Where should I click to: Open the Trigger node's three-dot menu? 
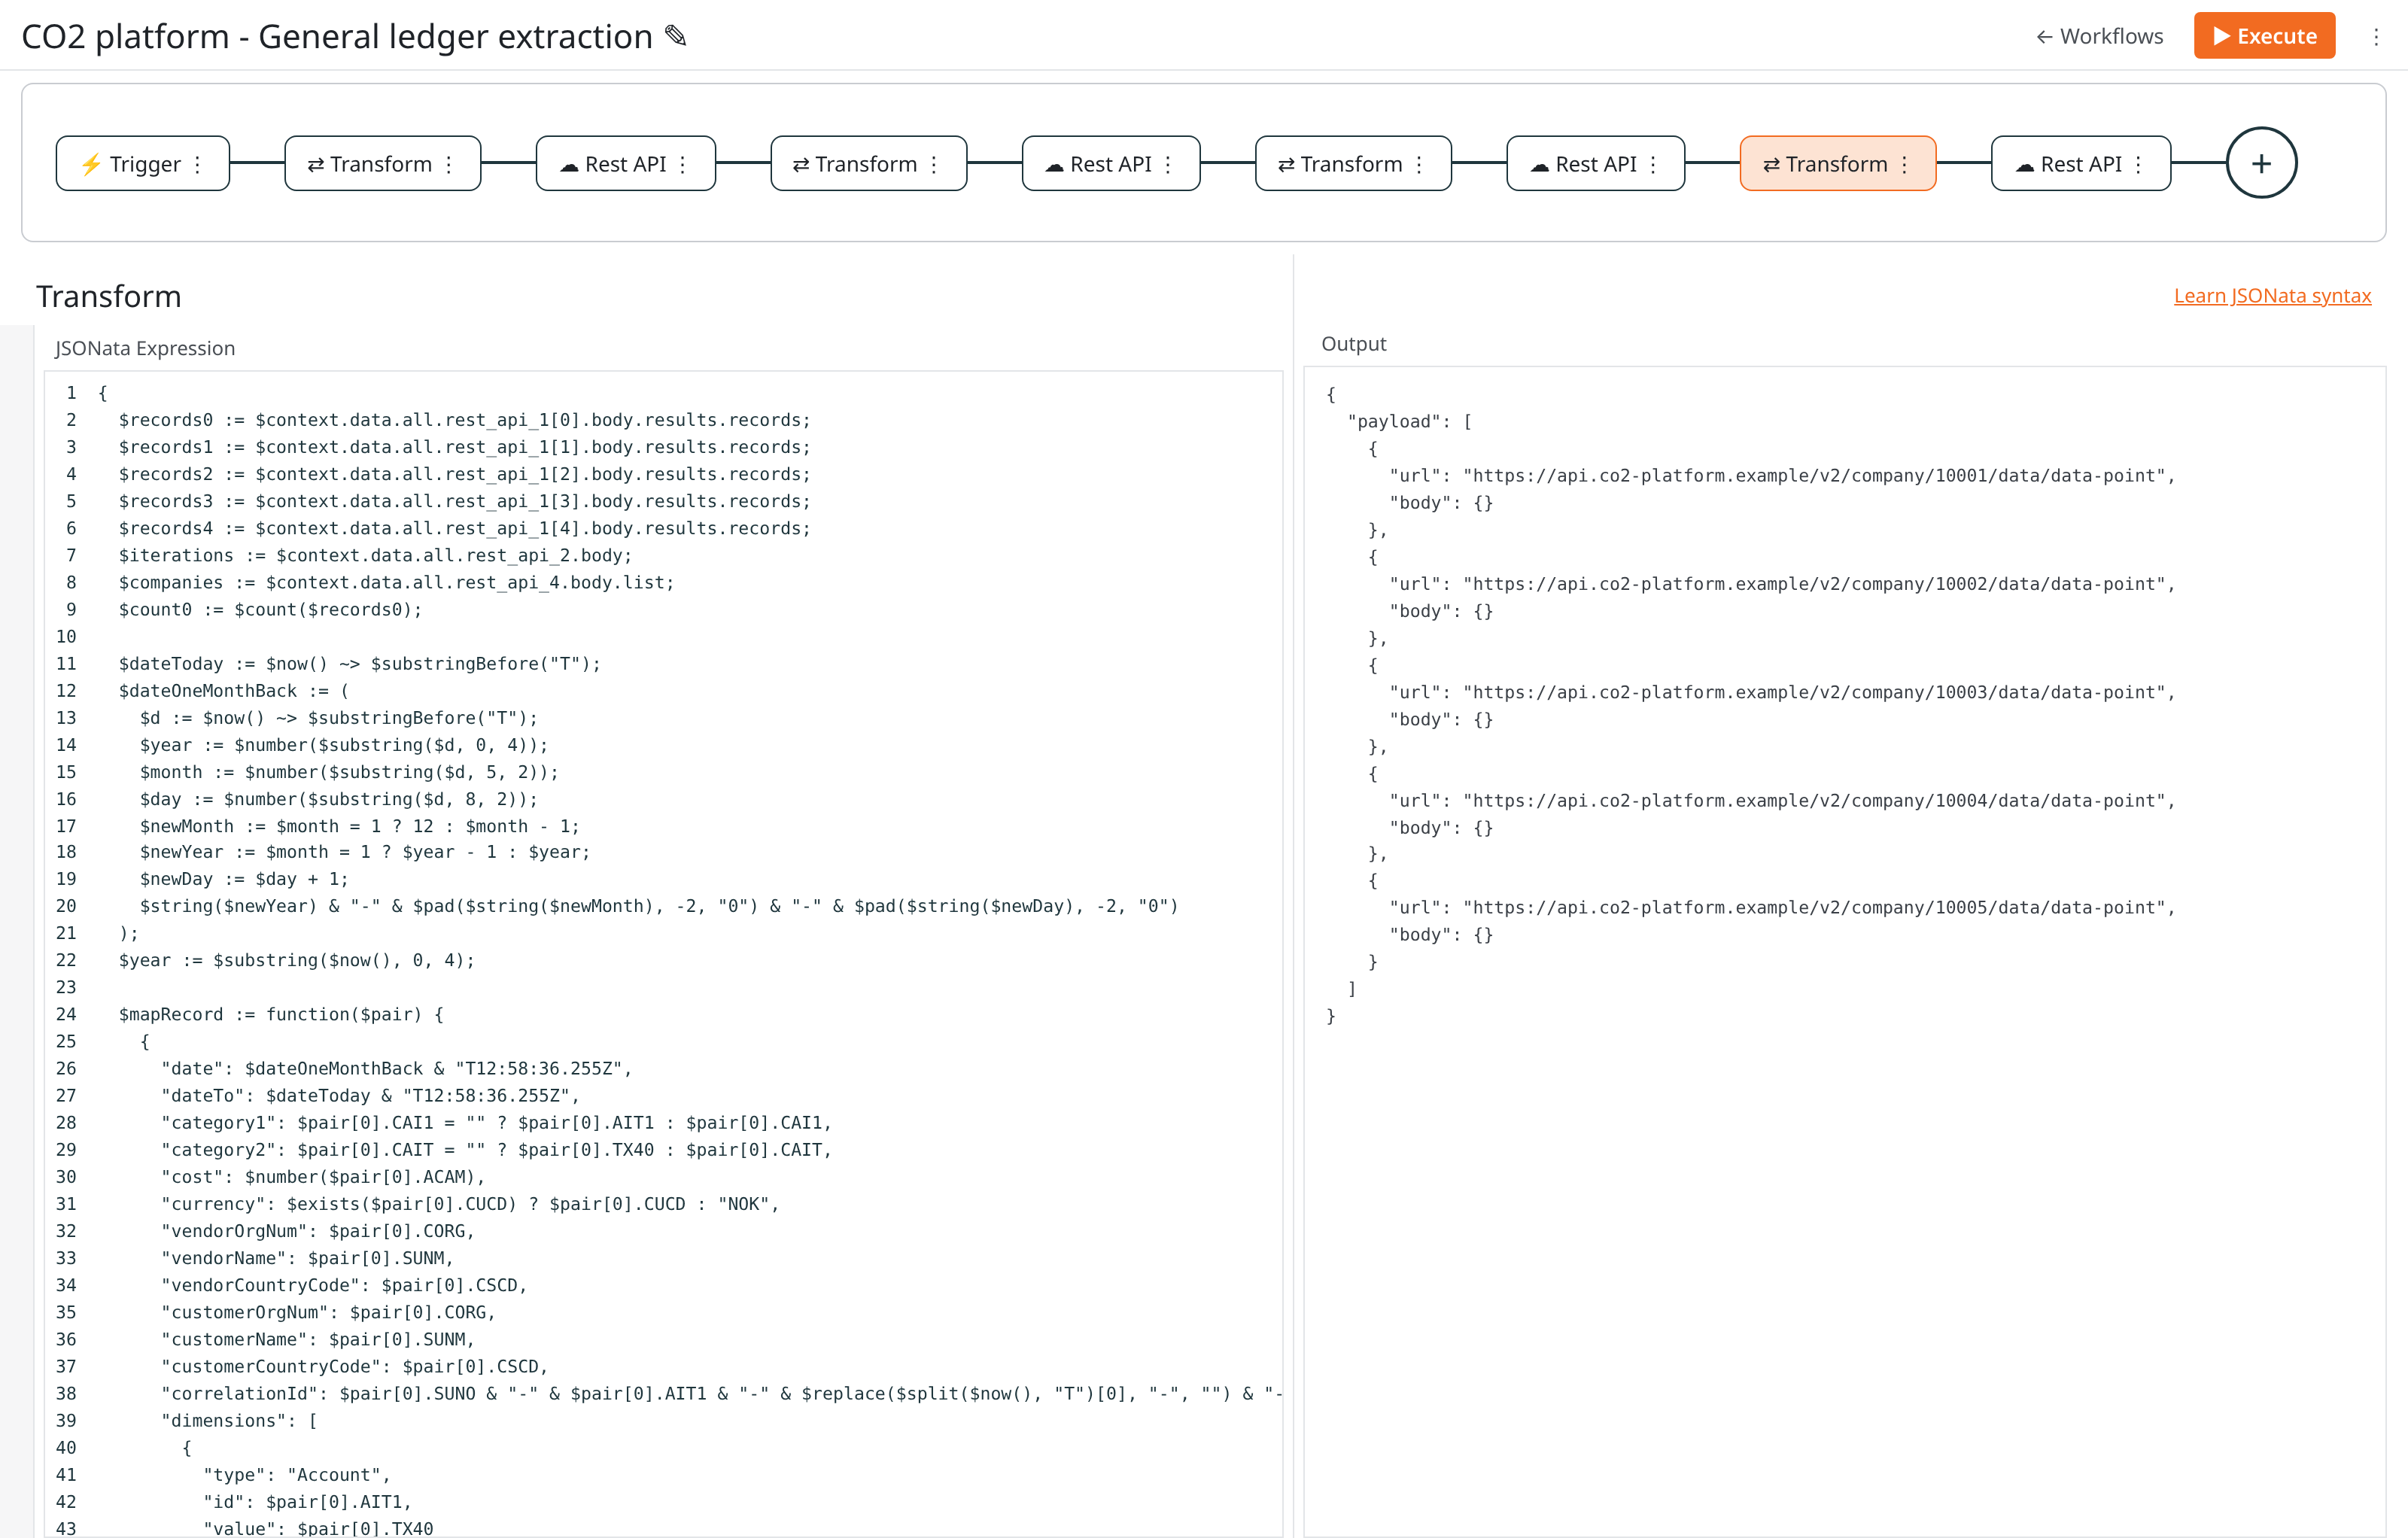[x=198, y=164]
